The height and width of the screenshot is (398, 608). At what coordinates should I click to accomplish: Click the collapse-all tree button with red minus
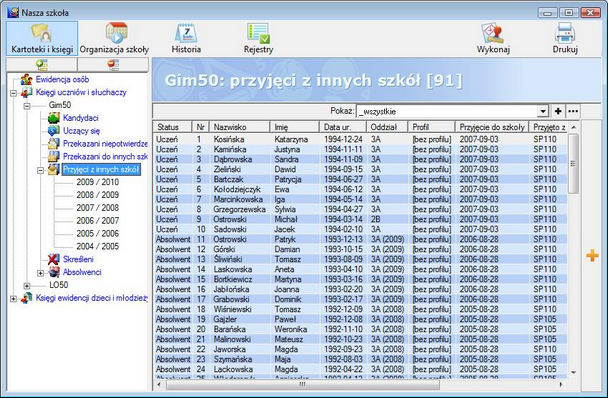point(113,65)
